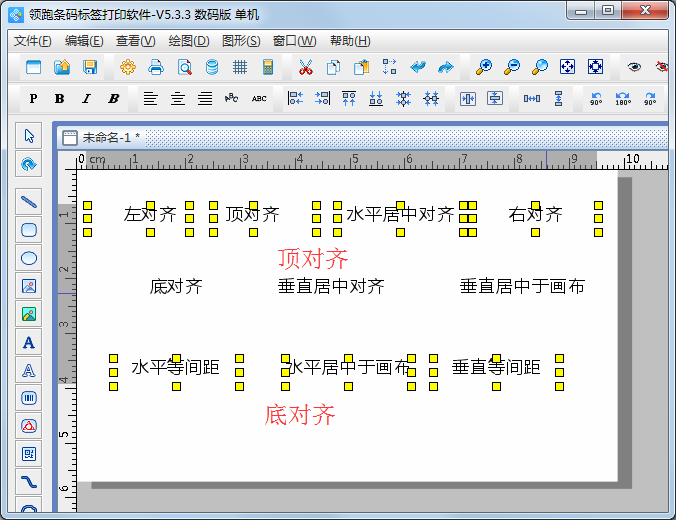The width and height of the screenshot is (676, 520).
Task: Open document settings gear icon
Action: coord(128,67)
